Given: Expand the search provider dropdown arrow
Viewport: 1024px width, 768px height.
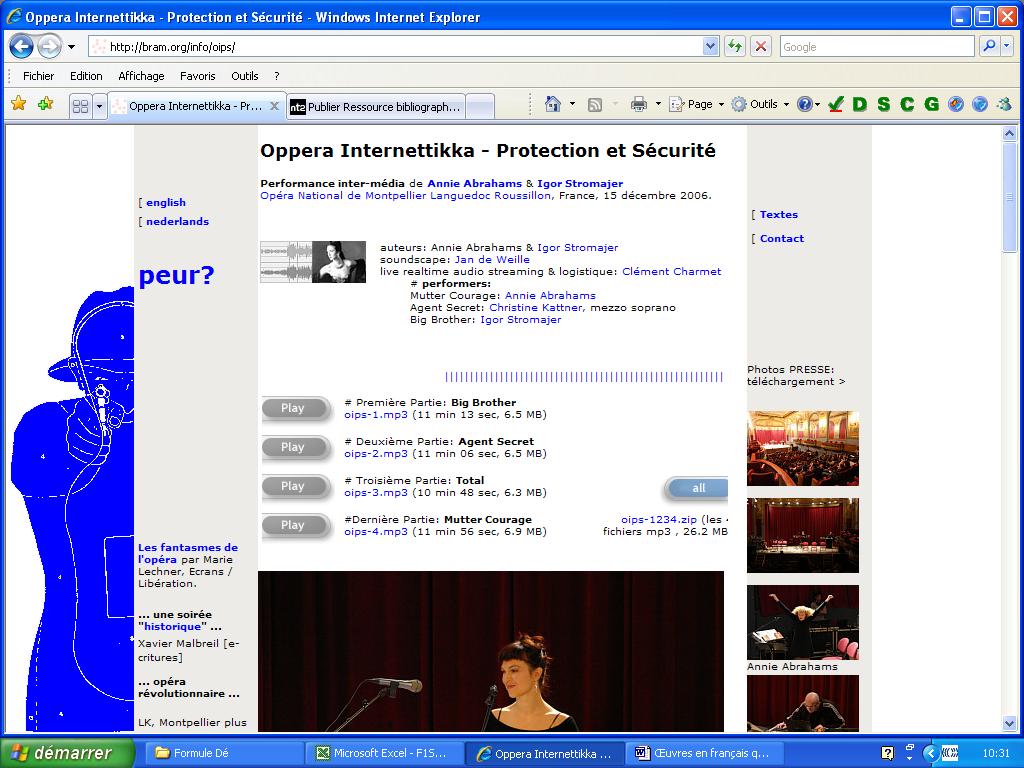Looking at the screenshot, I should pos(1006,46).
